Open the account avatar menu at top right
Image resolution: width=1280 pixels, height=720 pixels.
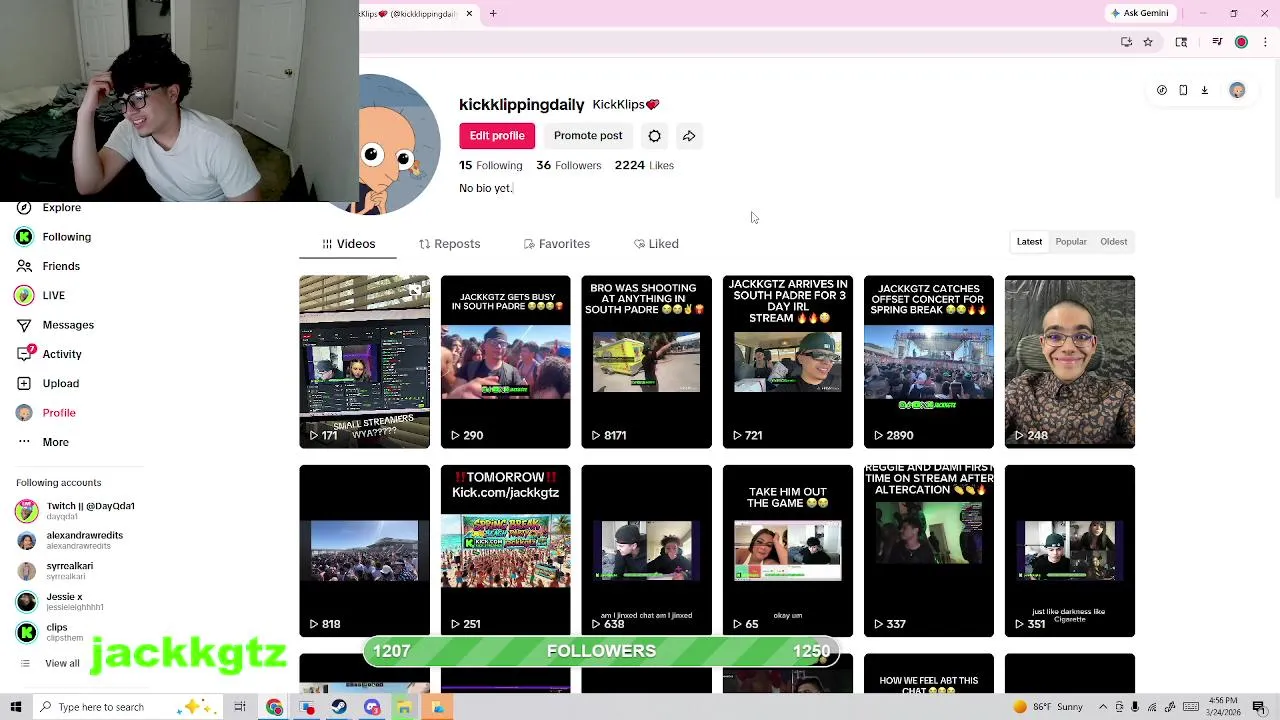pyautogui.click(x=1237, y=90)
